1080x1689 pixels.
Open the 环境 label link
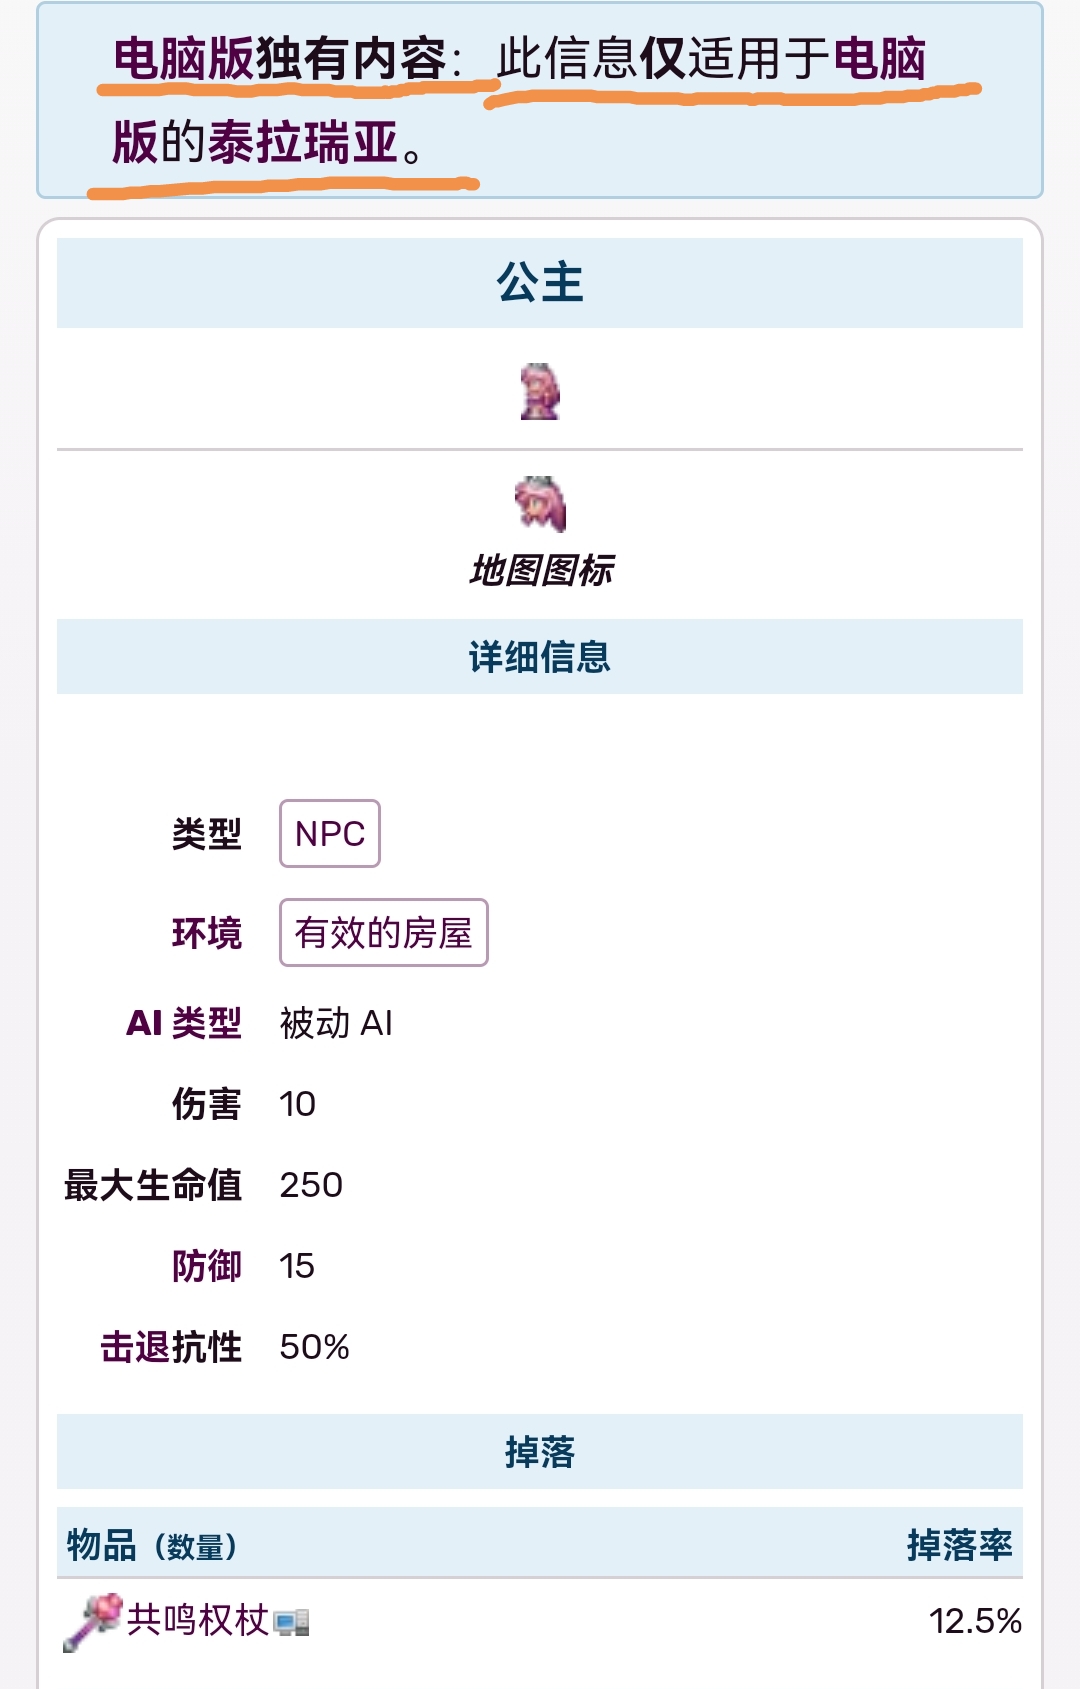206,933
